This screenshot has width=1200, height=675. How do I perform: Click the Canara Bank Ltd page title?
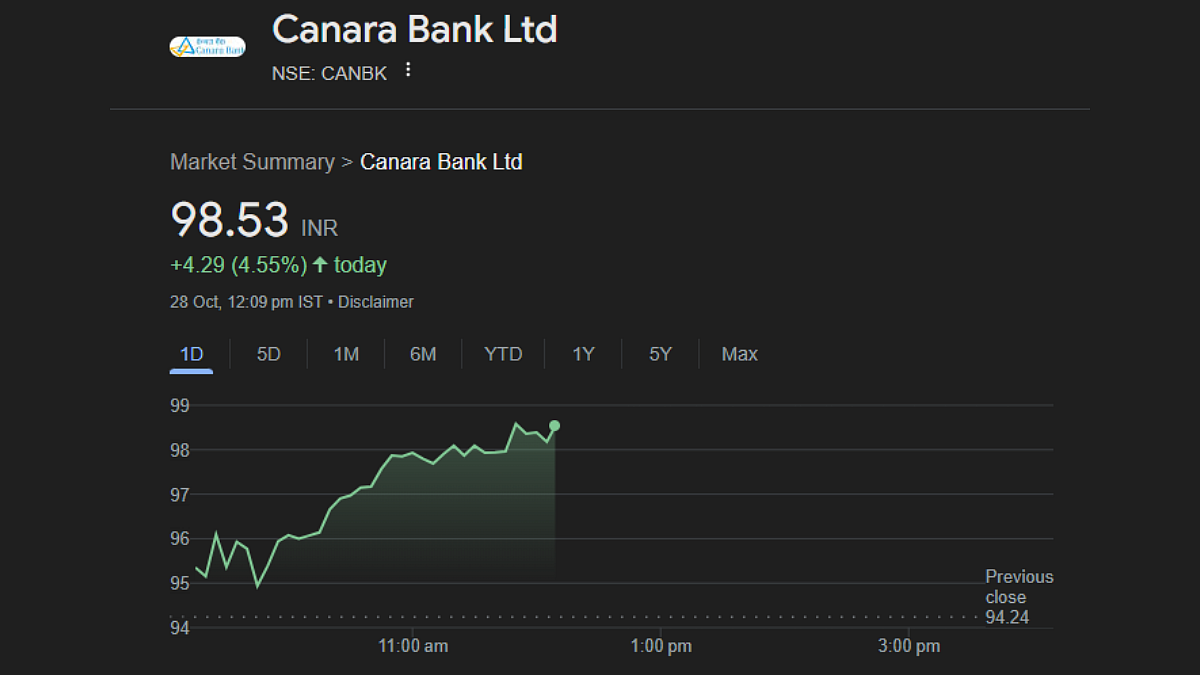point(414,29)
